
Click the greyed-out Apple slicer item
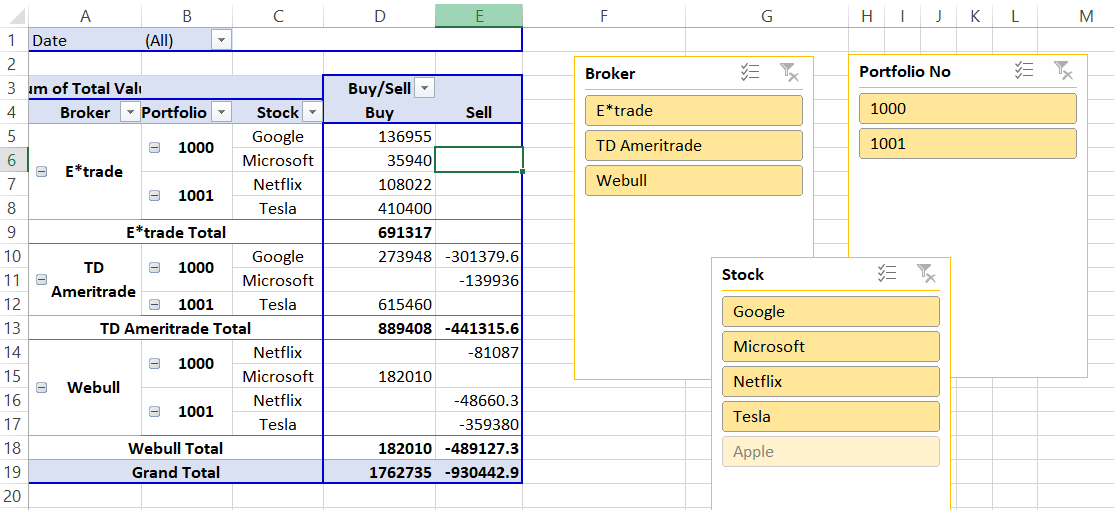pyautogui.click(x=830, y=451)
